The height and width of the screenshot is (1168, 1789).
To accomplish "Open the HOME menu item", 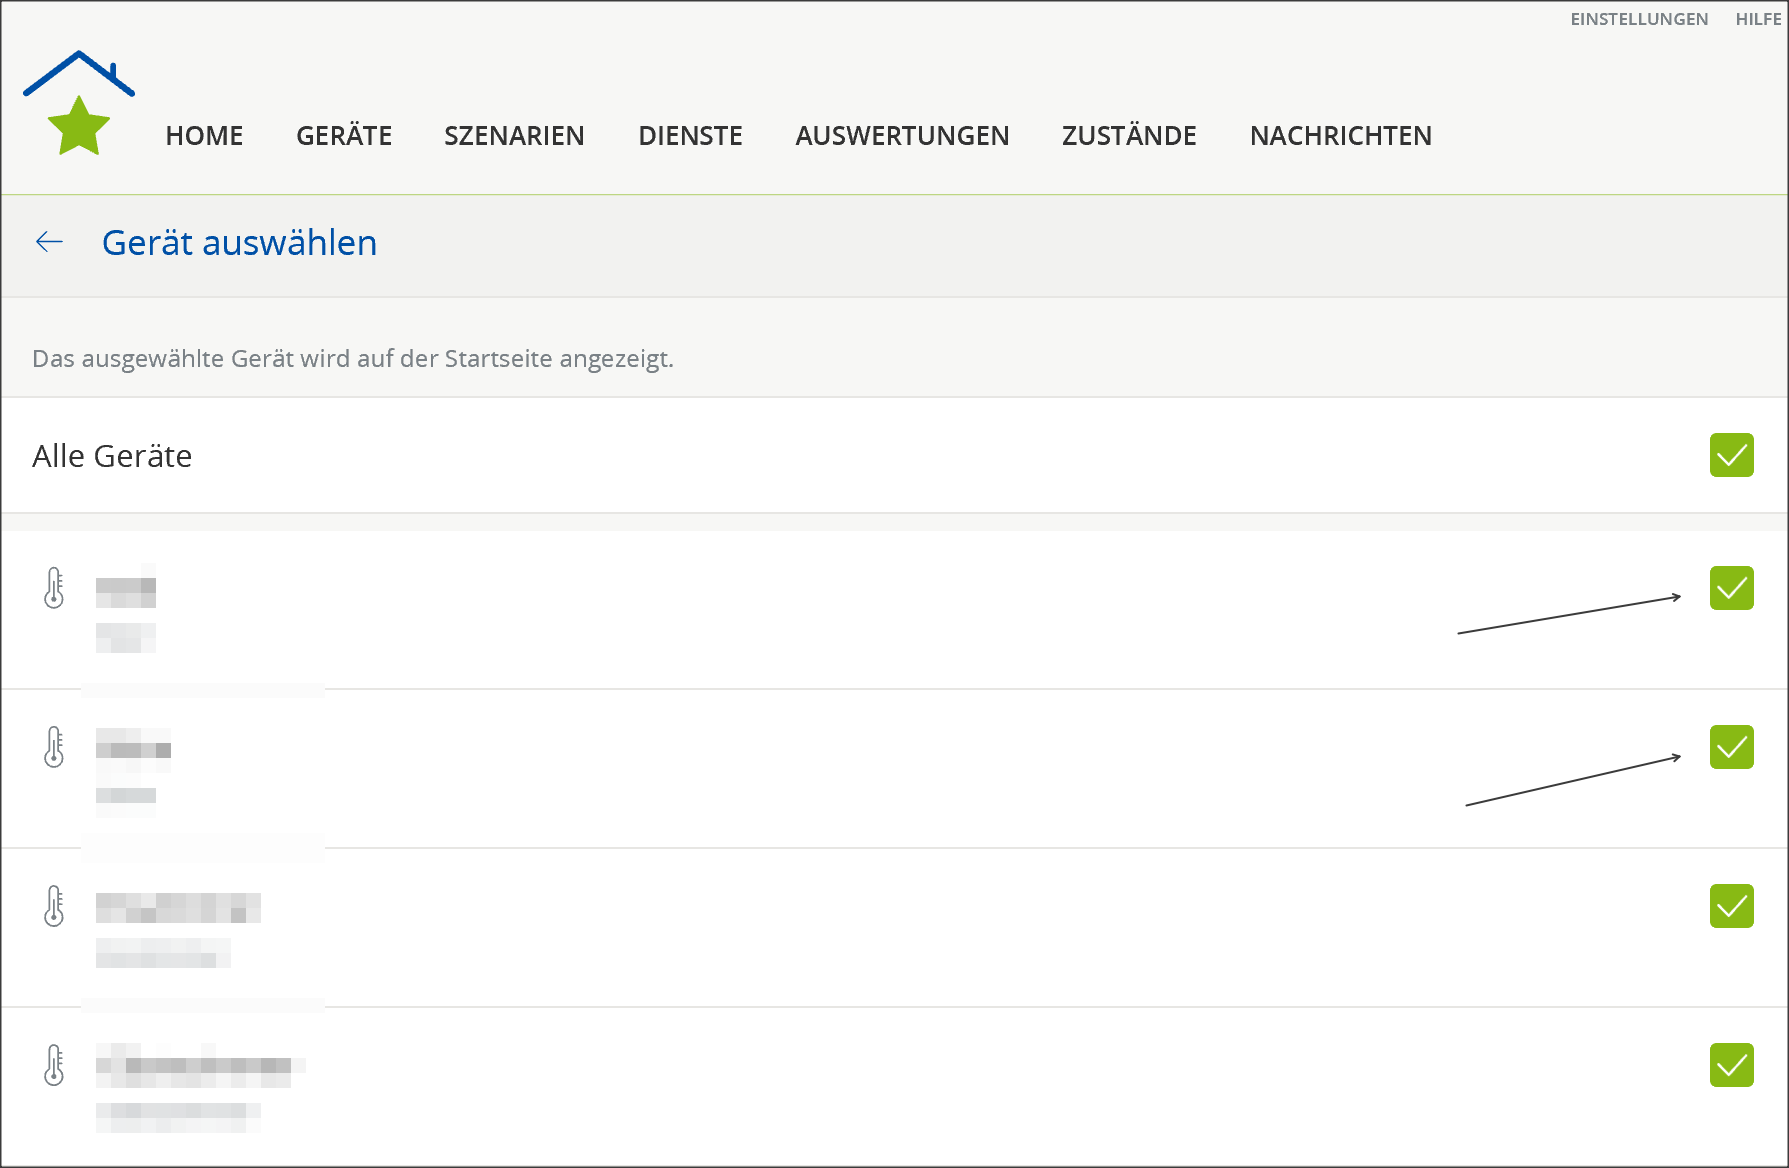I will click(x=204, y=136).
